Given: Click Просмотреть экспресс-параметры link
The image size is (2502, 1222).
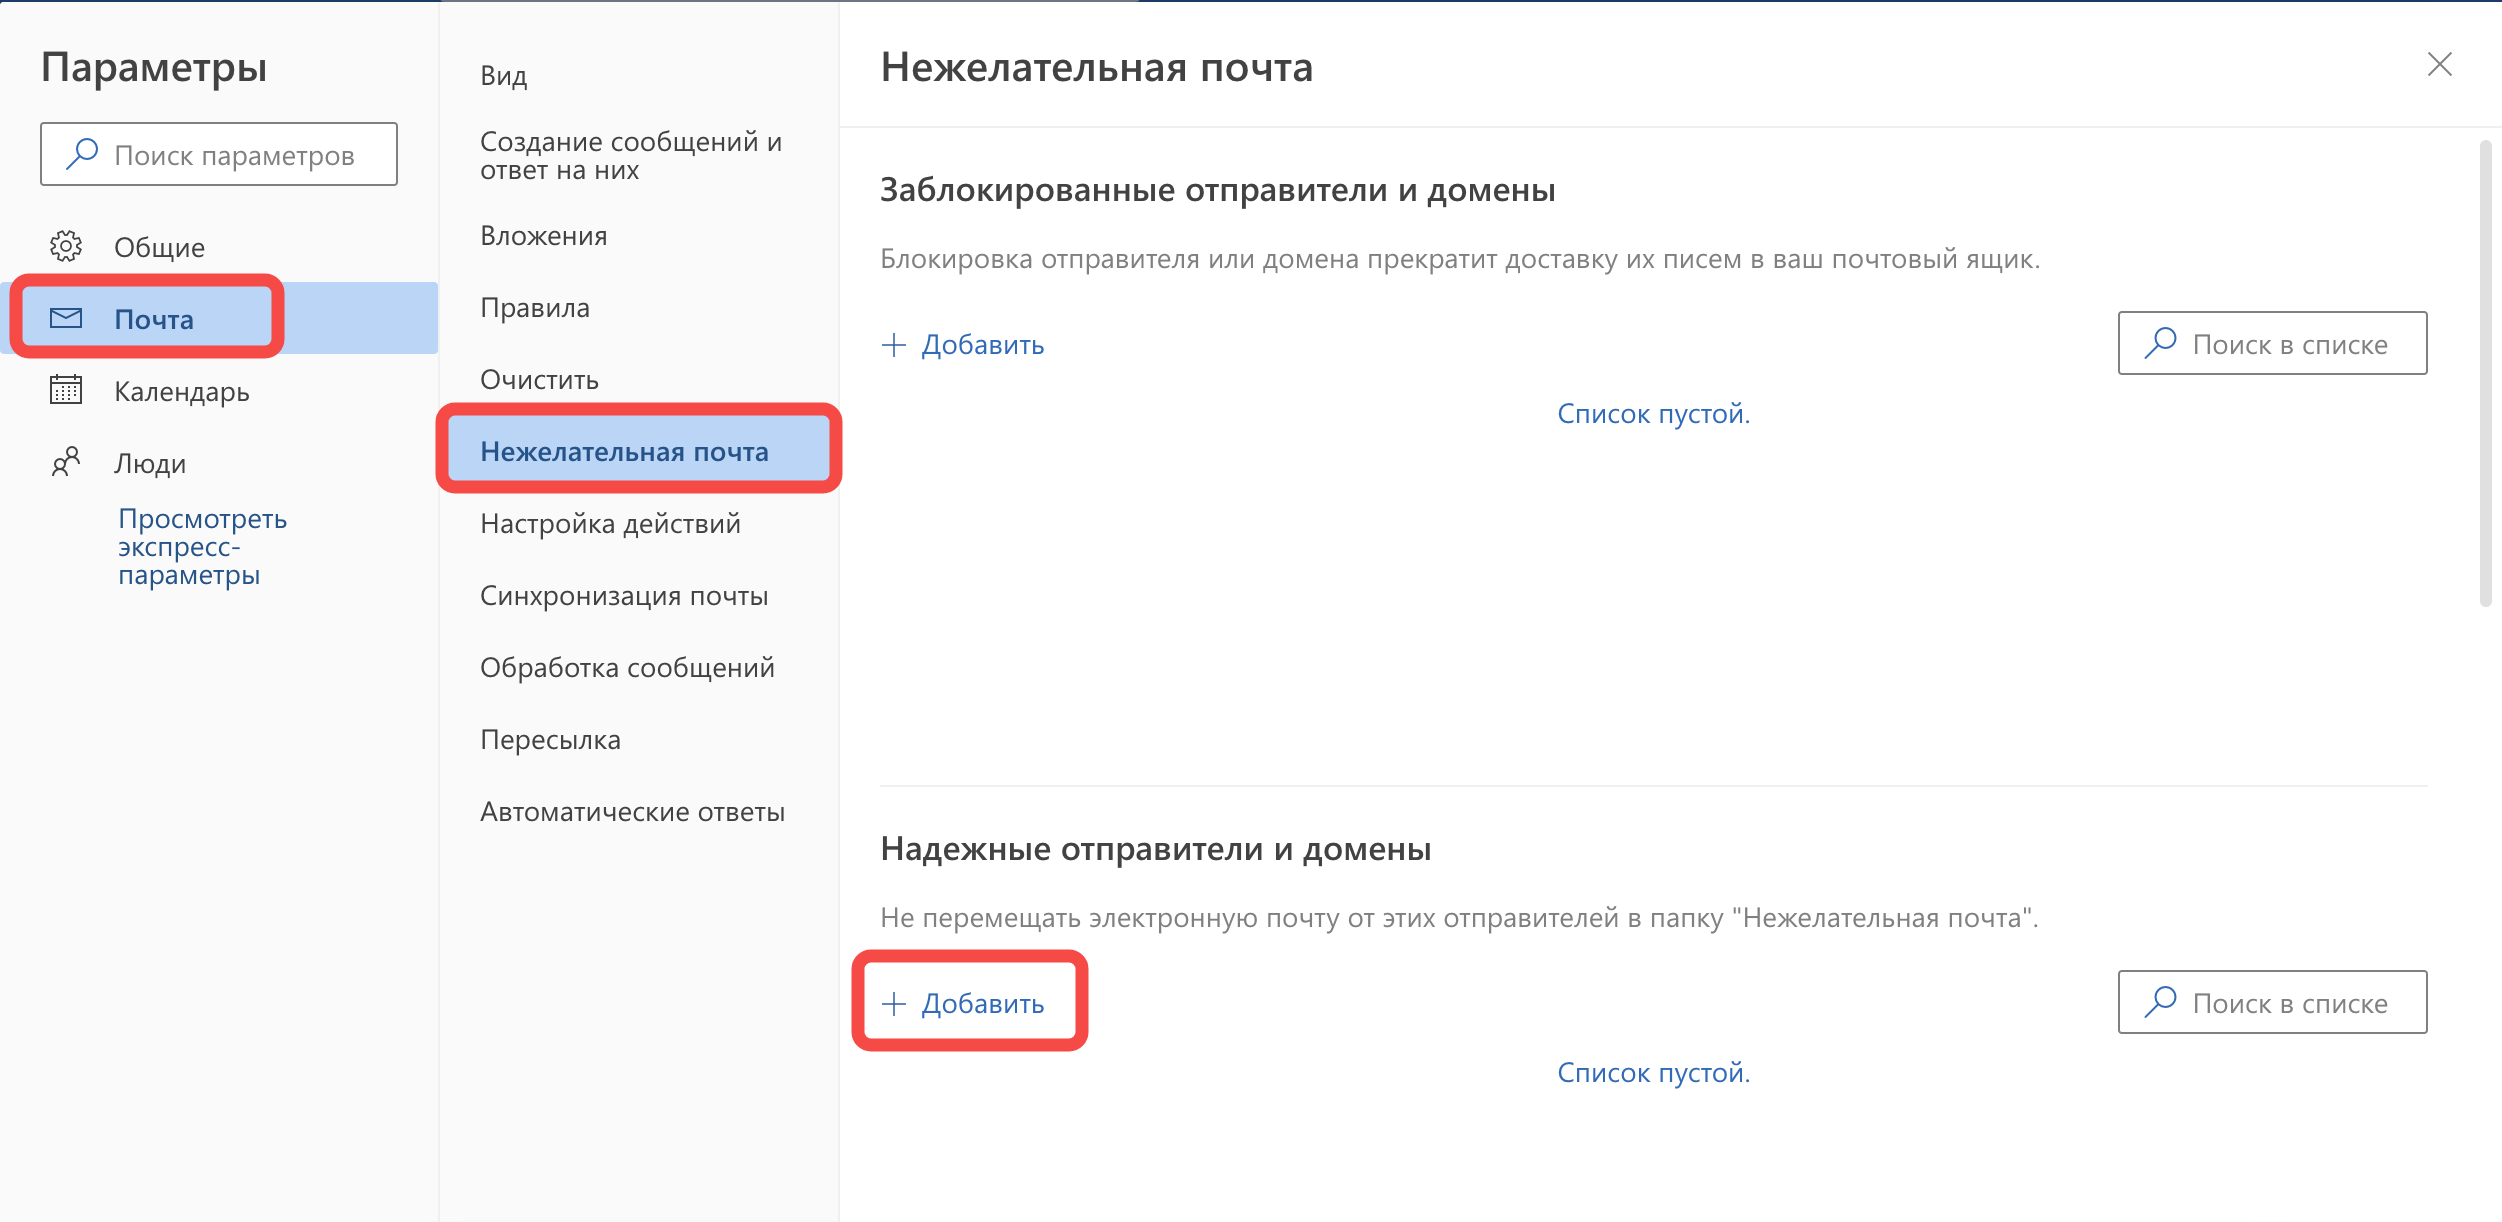Looking at the screenshot, I should [202, 546].
